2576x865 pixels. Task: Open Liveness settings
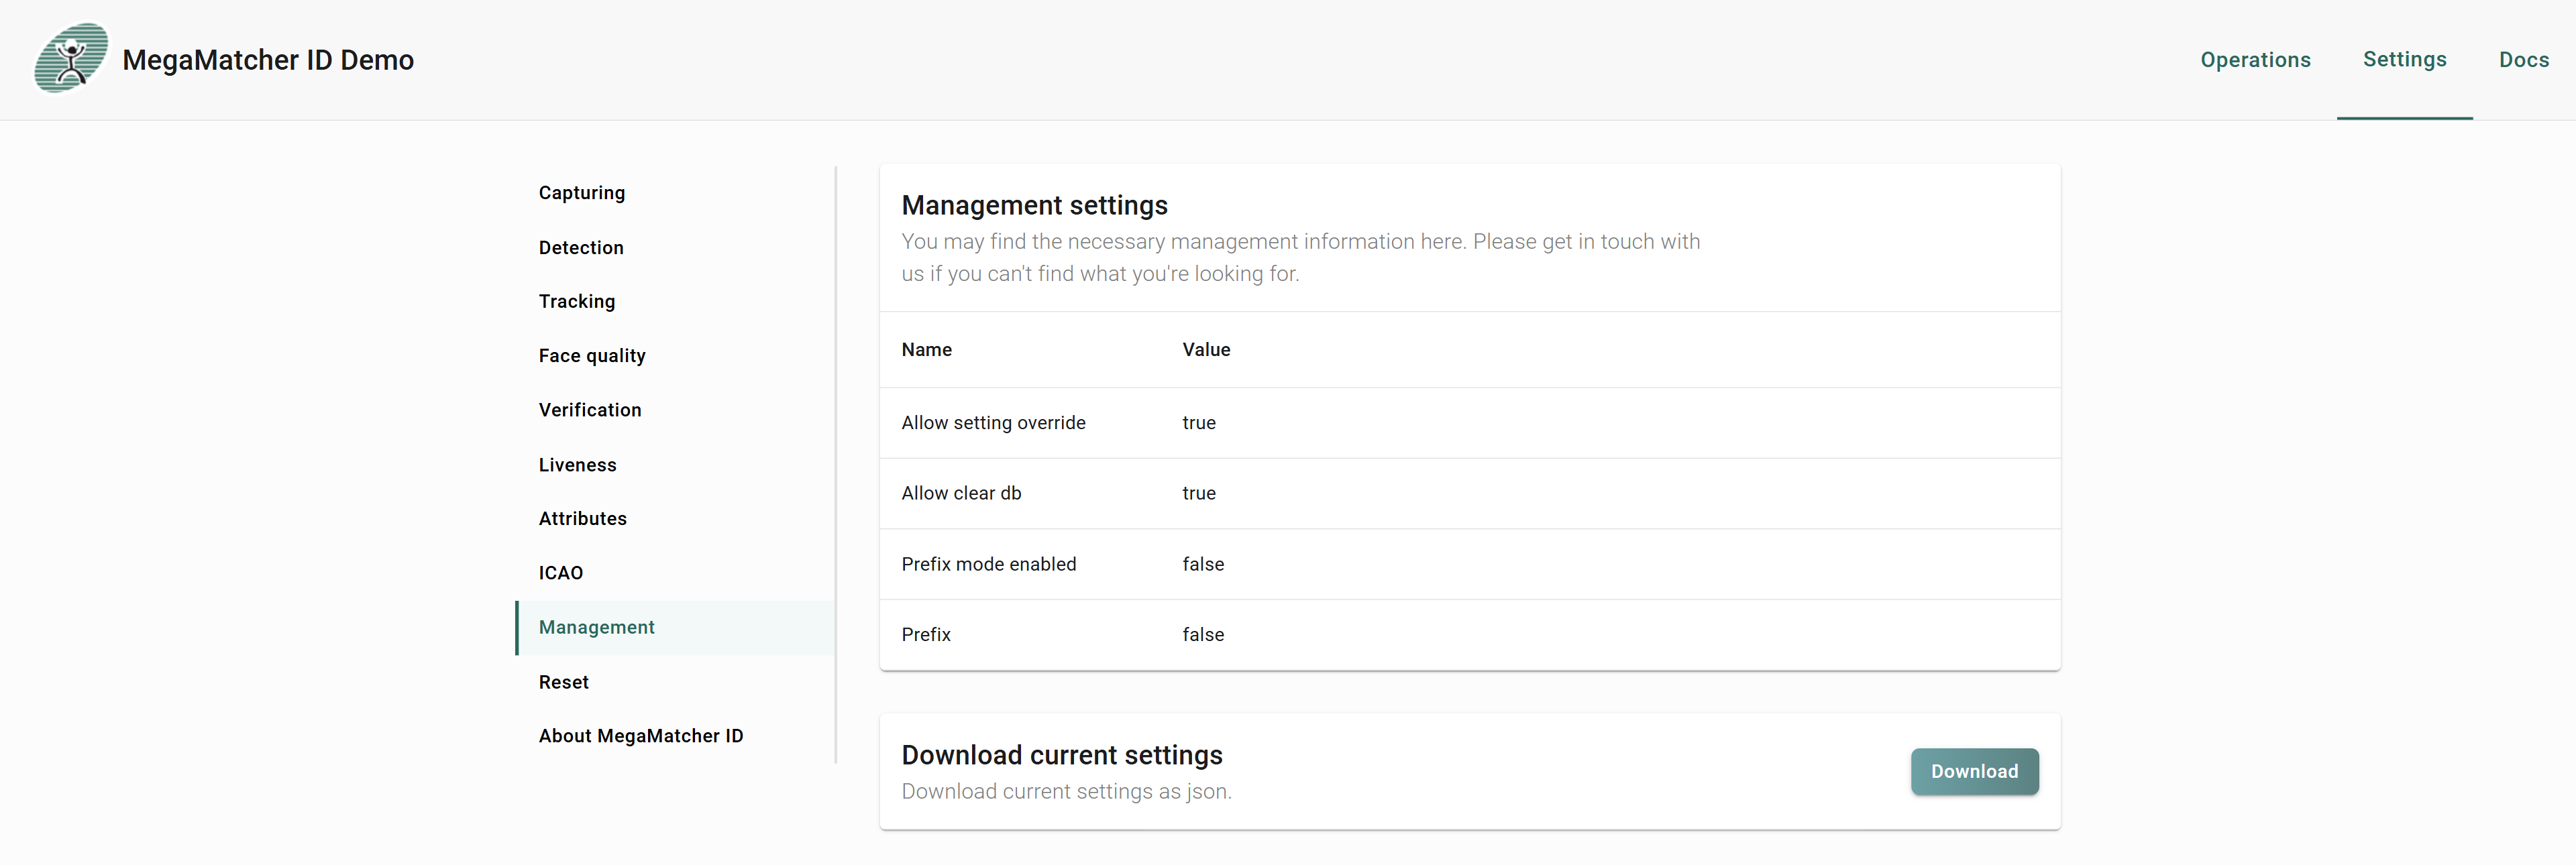coord(676,465)
